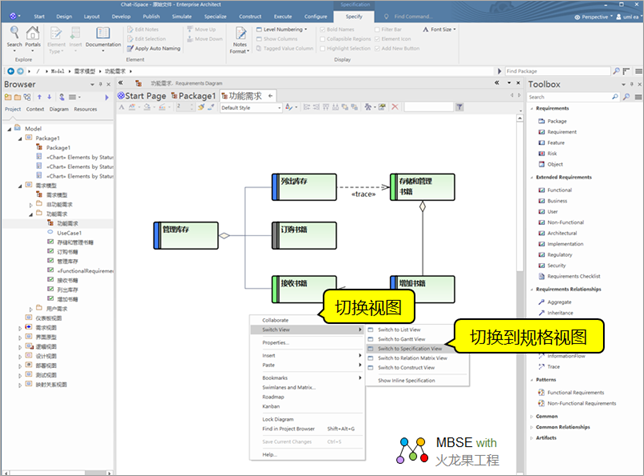The image size is (644, 476).
Task: Select the Risk element in Toolbox
Action: click(553, 153)
